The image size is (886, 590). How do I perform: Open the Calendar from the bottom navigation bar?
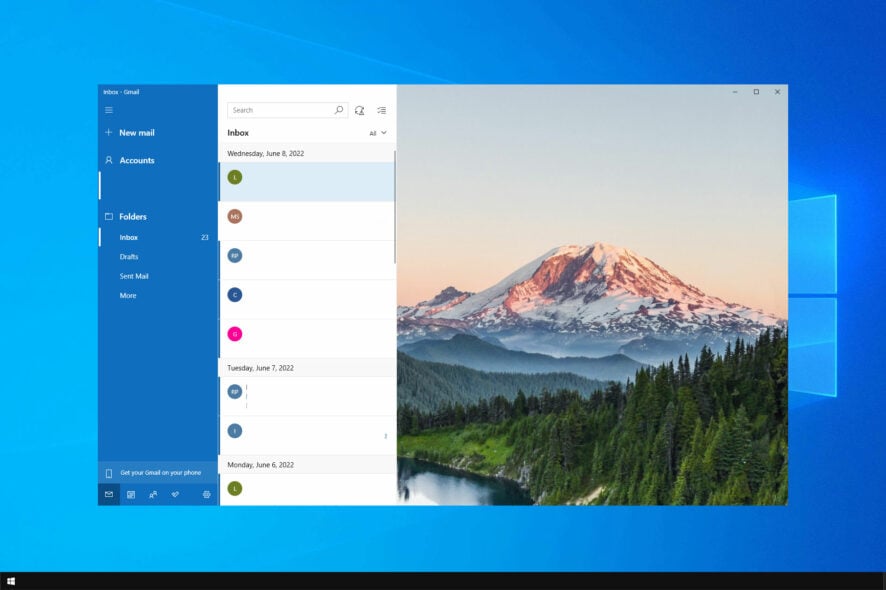tap(131, 493)
